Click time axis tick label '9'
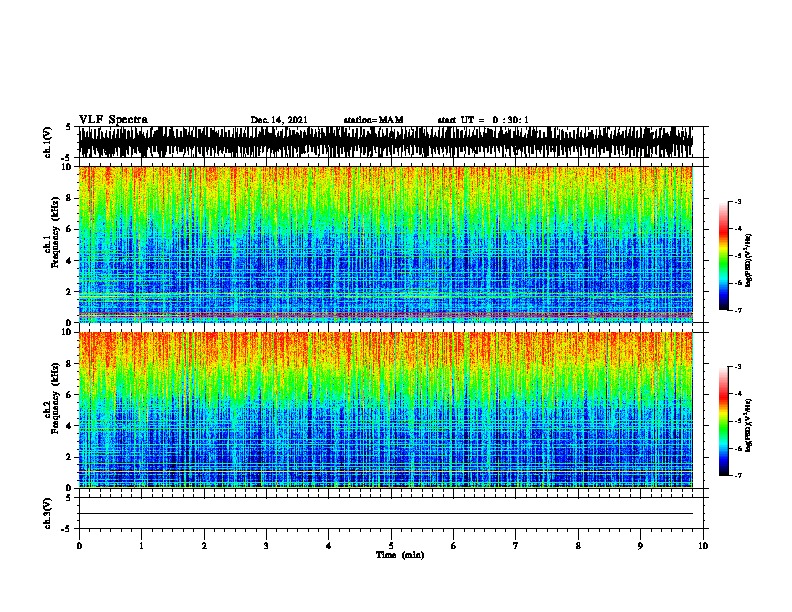The height and width of the screenshot is (612, 792). pos(640,546)
